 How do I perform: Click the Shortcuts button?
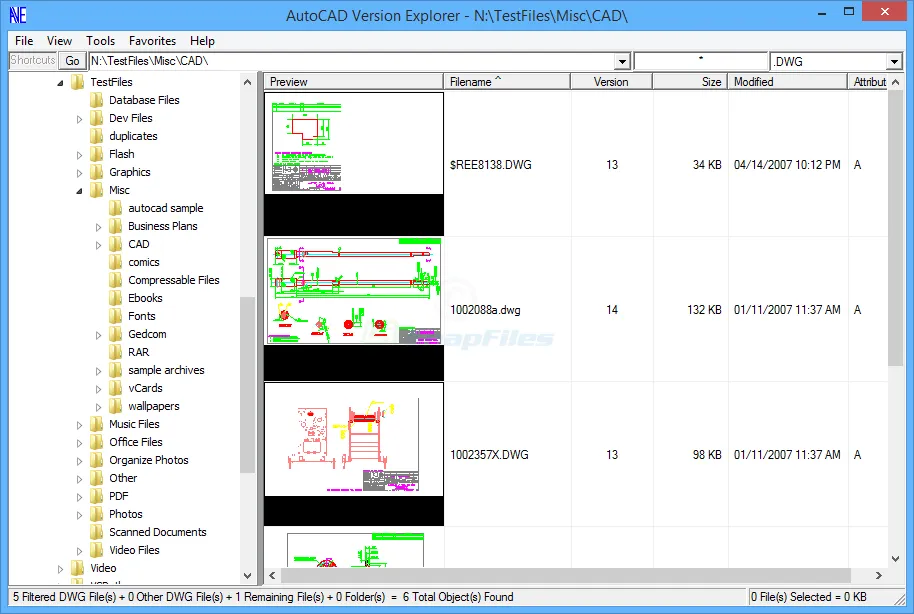coord(33,60)
